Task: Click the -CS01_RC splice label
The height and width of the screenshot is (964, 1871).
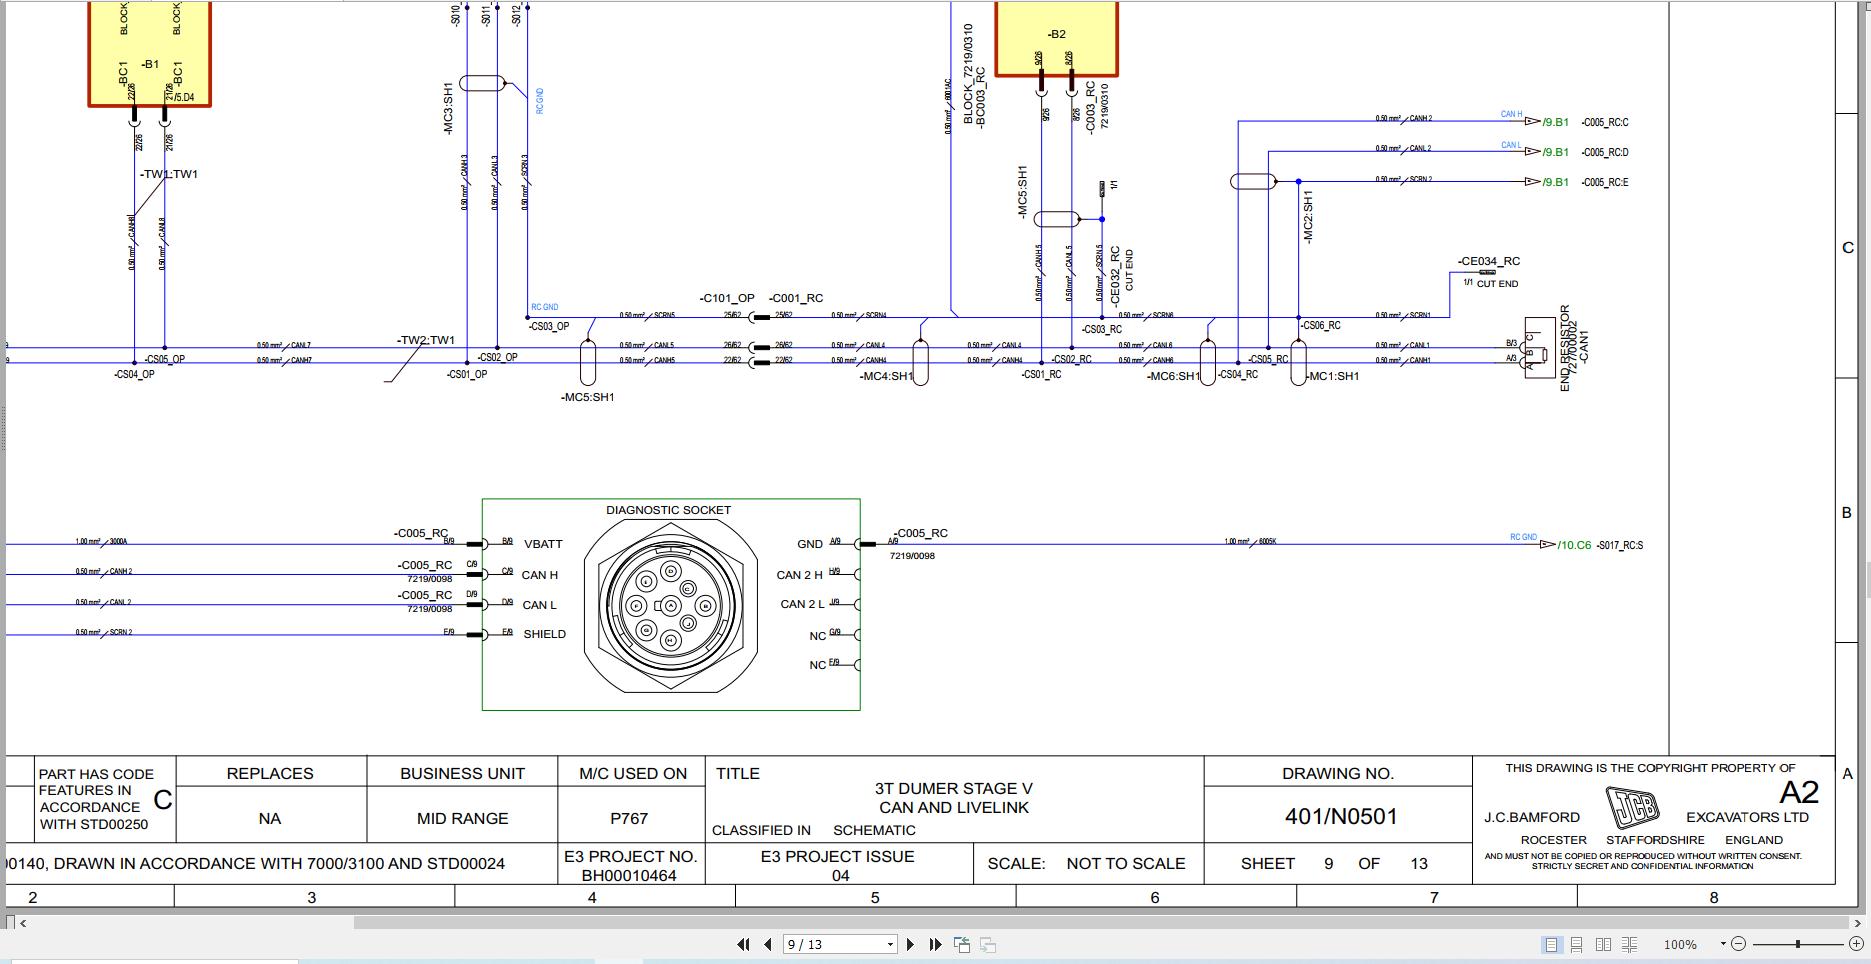Action: pos(1041,375)
